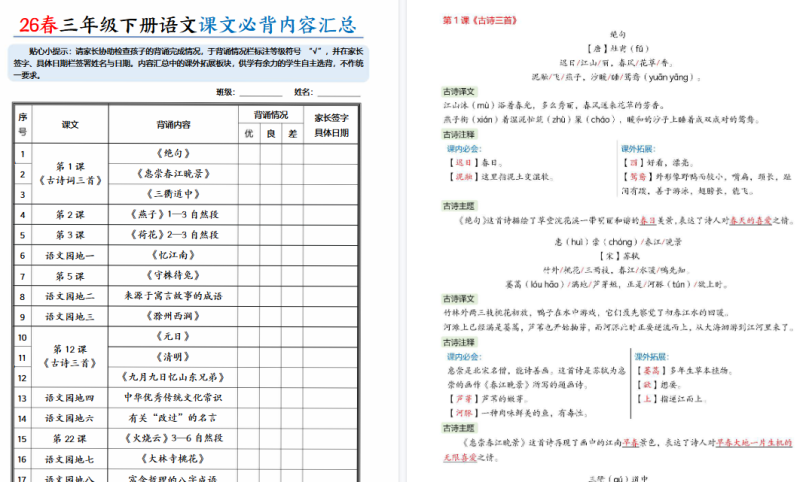The width and height of the screenshot is (800, 482).
Task: Click the 良 column header
Action: click(x=270, y=134)
